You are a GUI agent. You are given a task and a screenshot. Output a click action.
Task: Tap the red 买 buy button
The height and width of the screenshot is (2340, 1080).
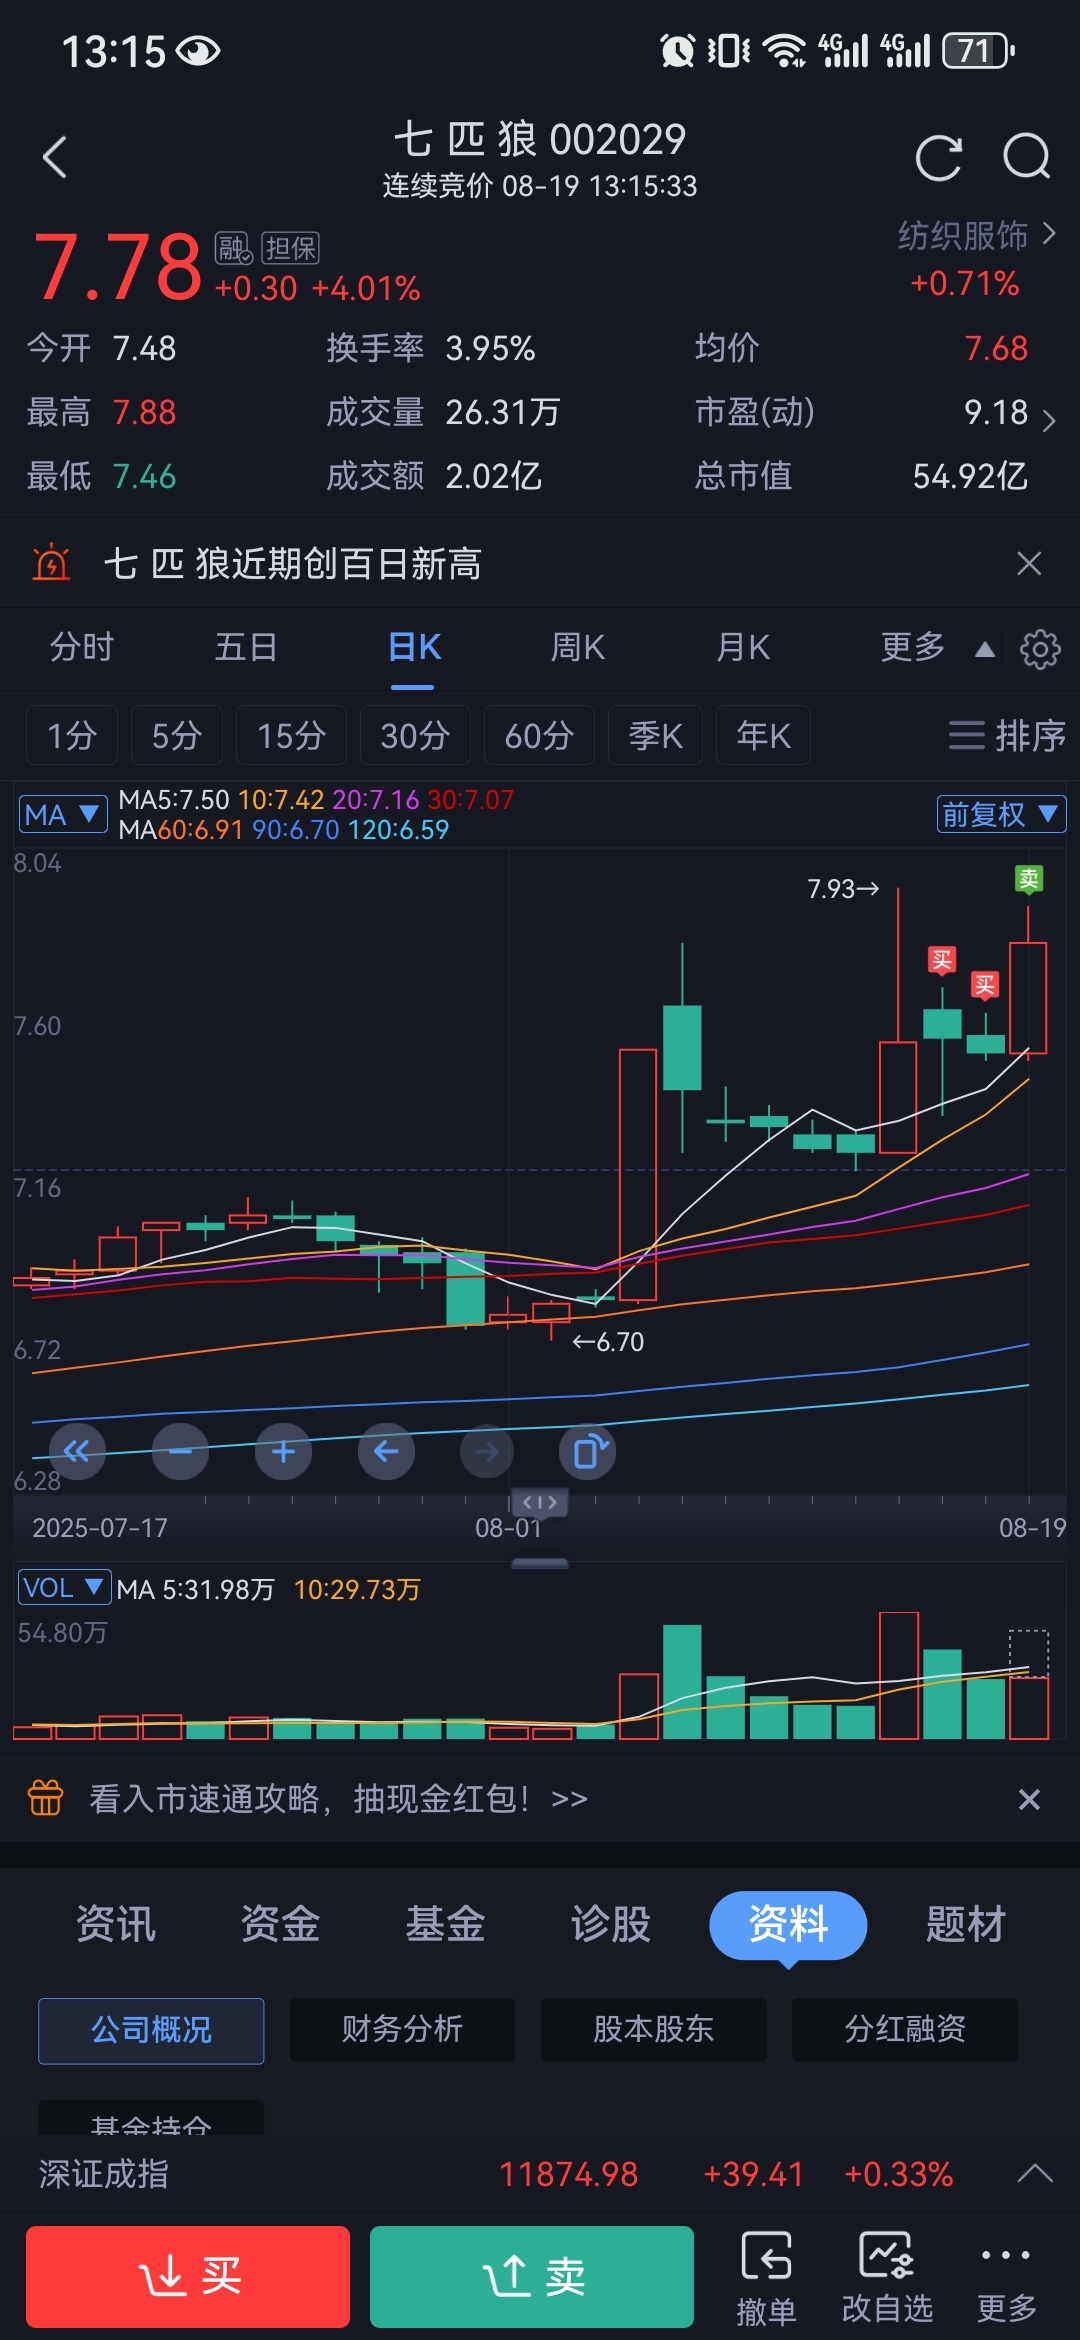tap(188, 2277)
